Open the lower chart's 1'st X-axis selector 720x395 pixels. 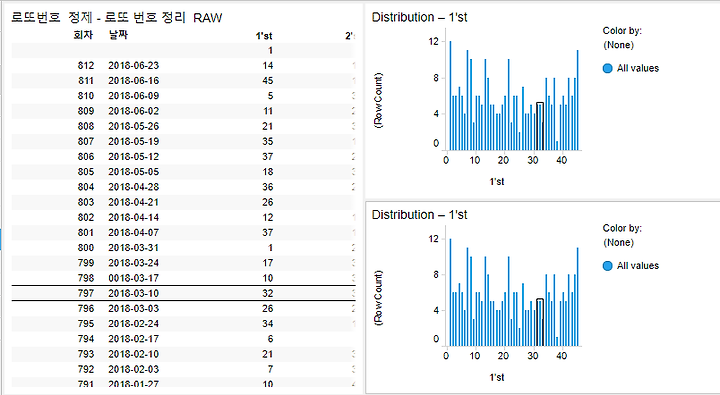pos(497,377)
